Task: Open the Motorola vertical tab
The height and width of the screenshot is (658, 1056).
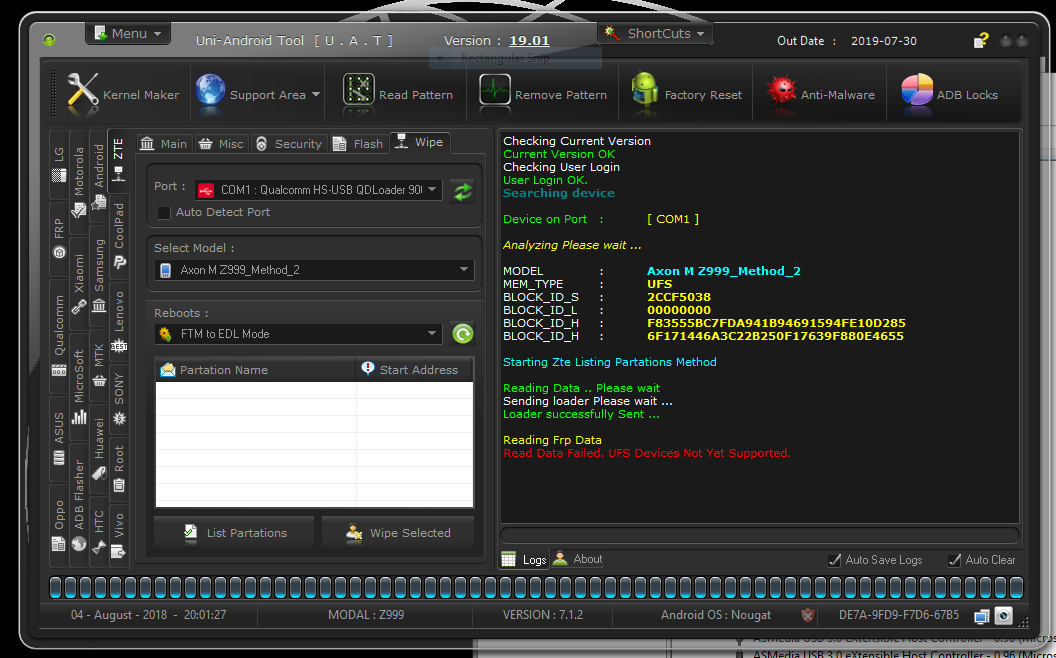Action: [79, 183]
